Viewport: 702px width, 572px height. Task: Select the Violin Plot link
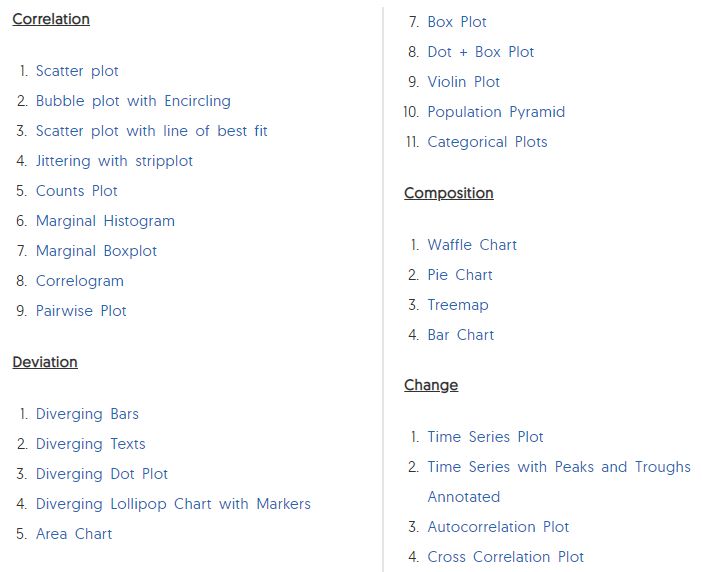coord(463,82)
